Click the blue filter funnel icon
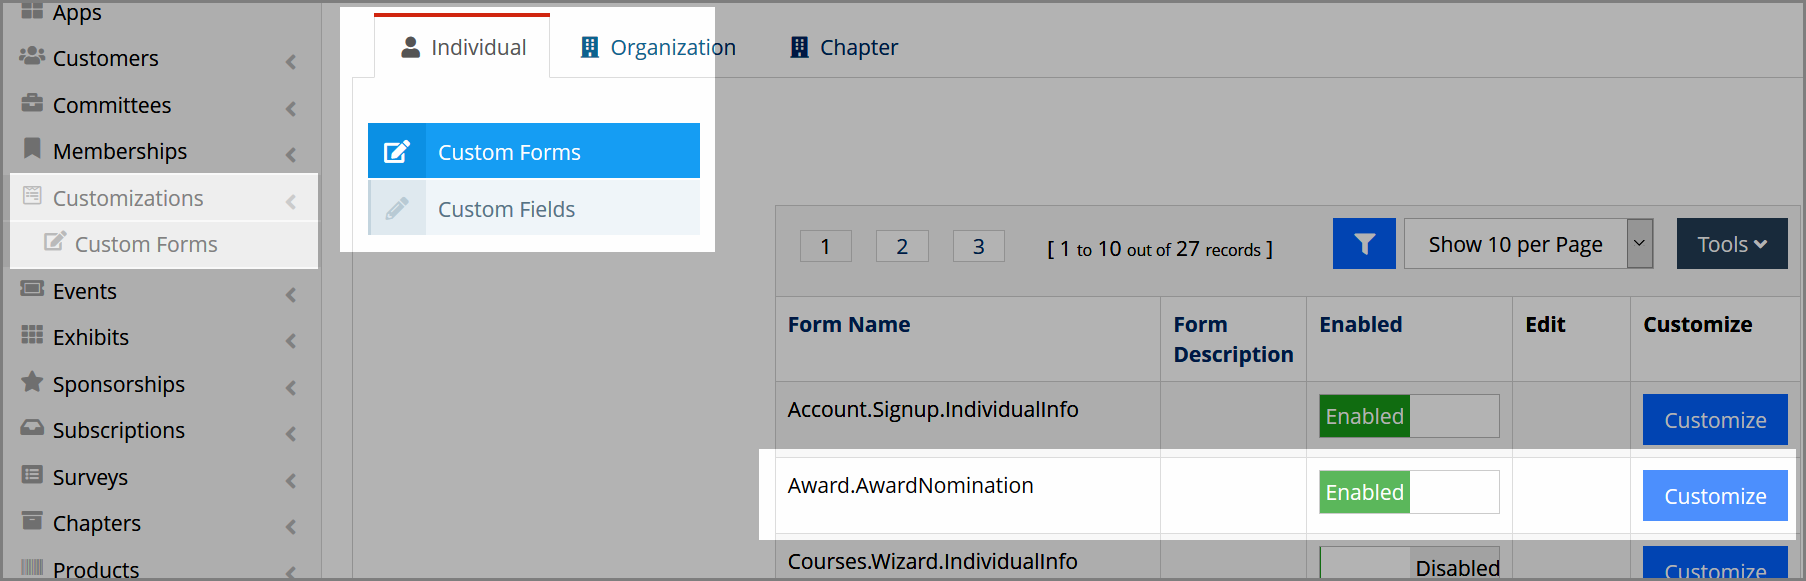This screenshot has width=1806, height=581. [x=1364, y=244]
